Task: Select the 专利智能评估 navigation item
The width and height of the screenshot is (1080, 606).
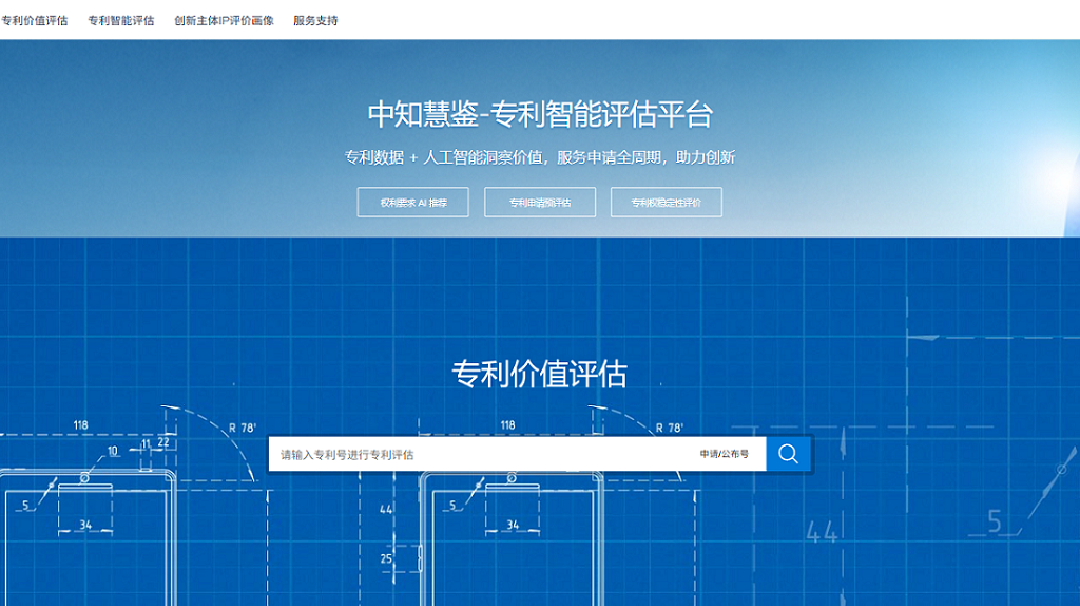Action: pos(121,20)
